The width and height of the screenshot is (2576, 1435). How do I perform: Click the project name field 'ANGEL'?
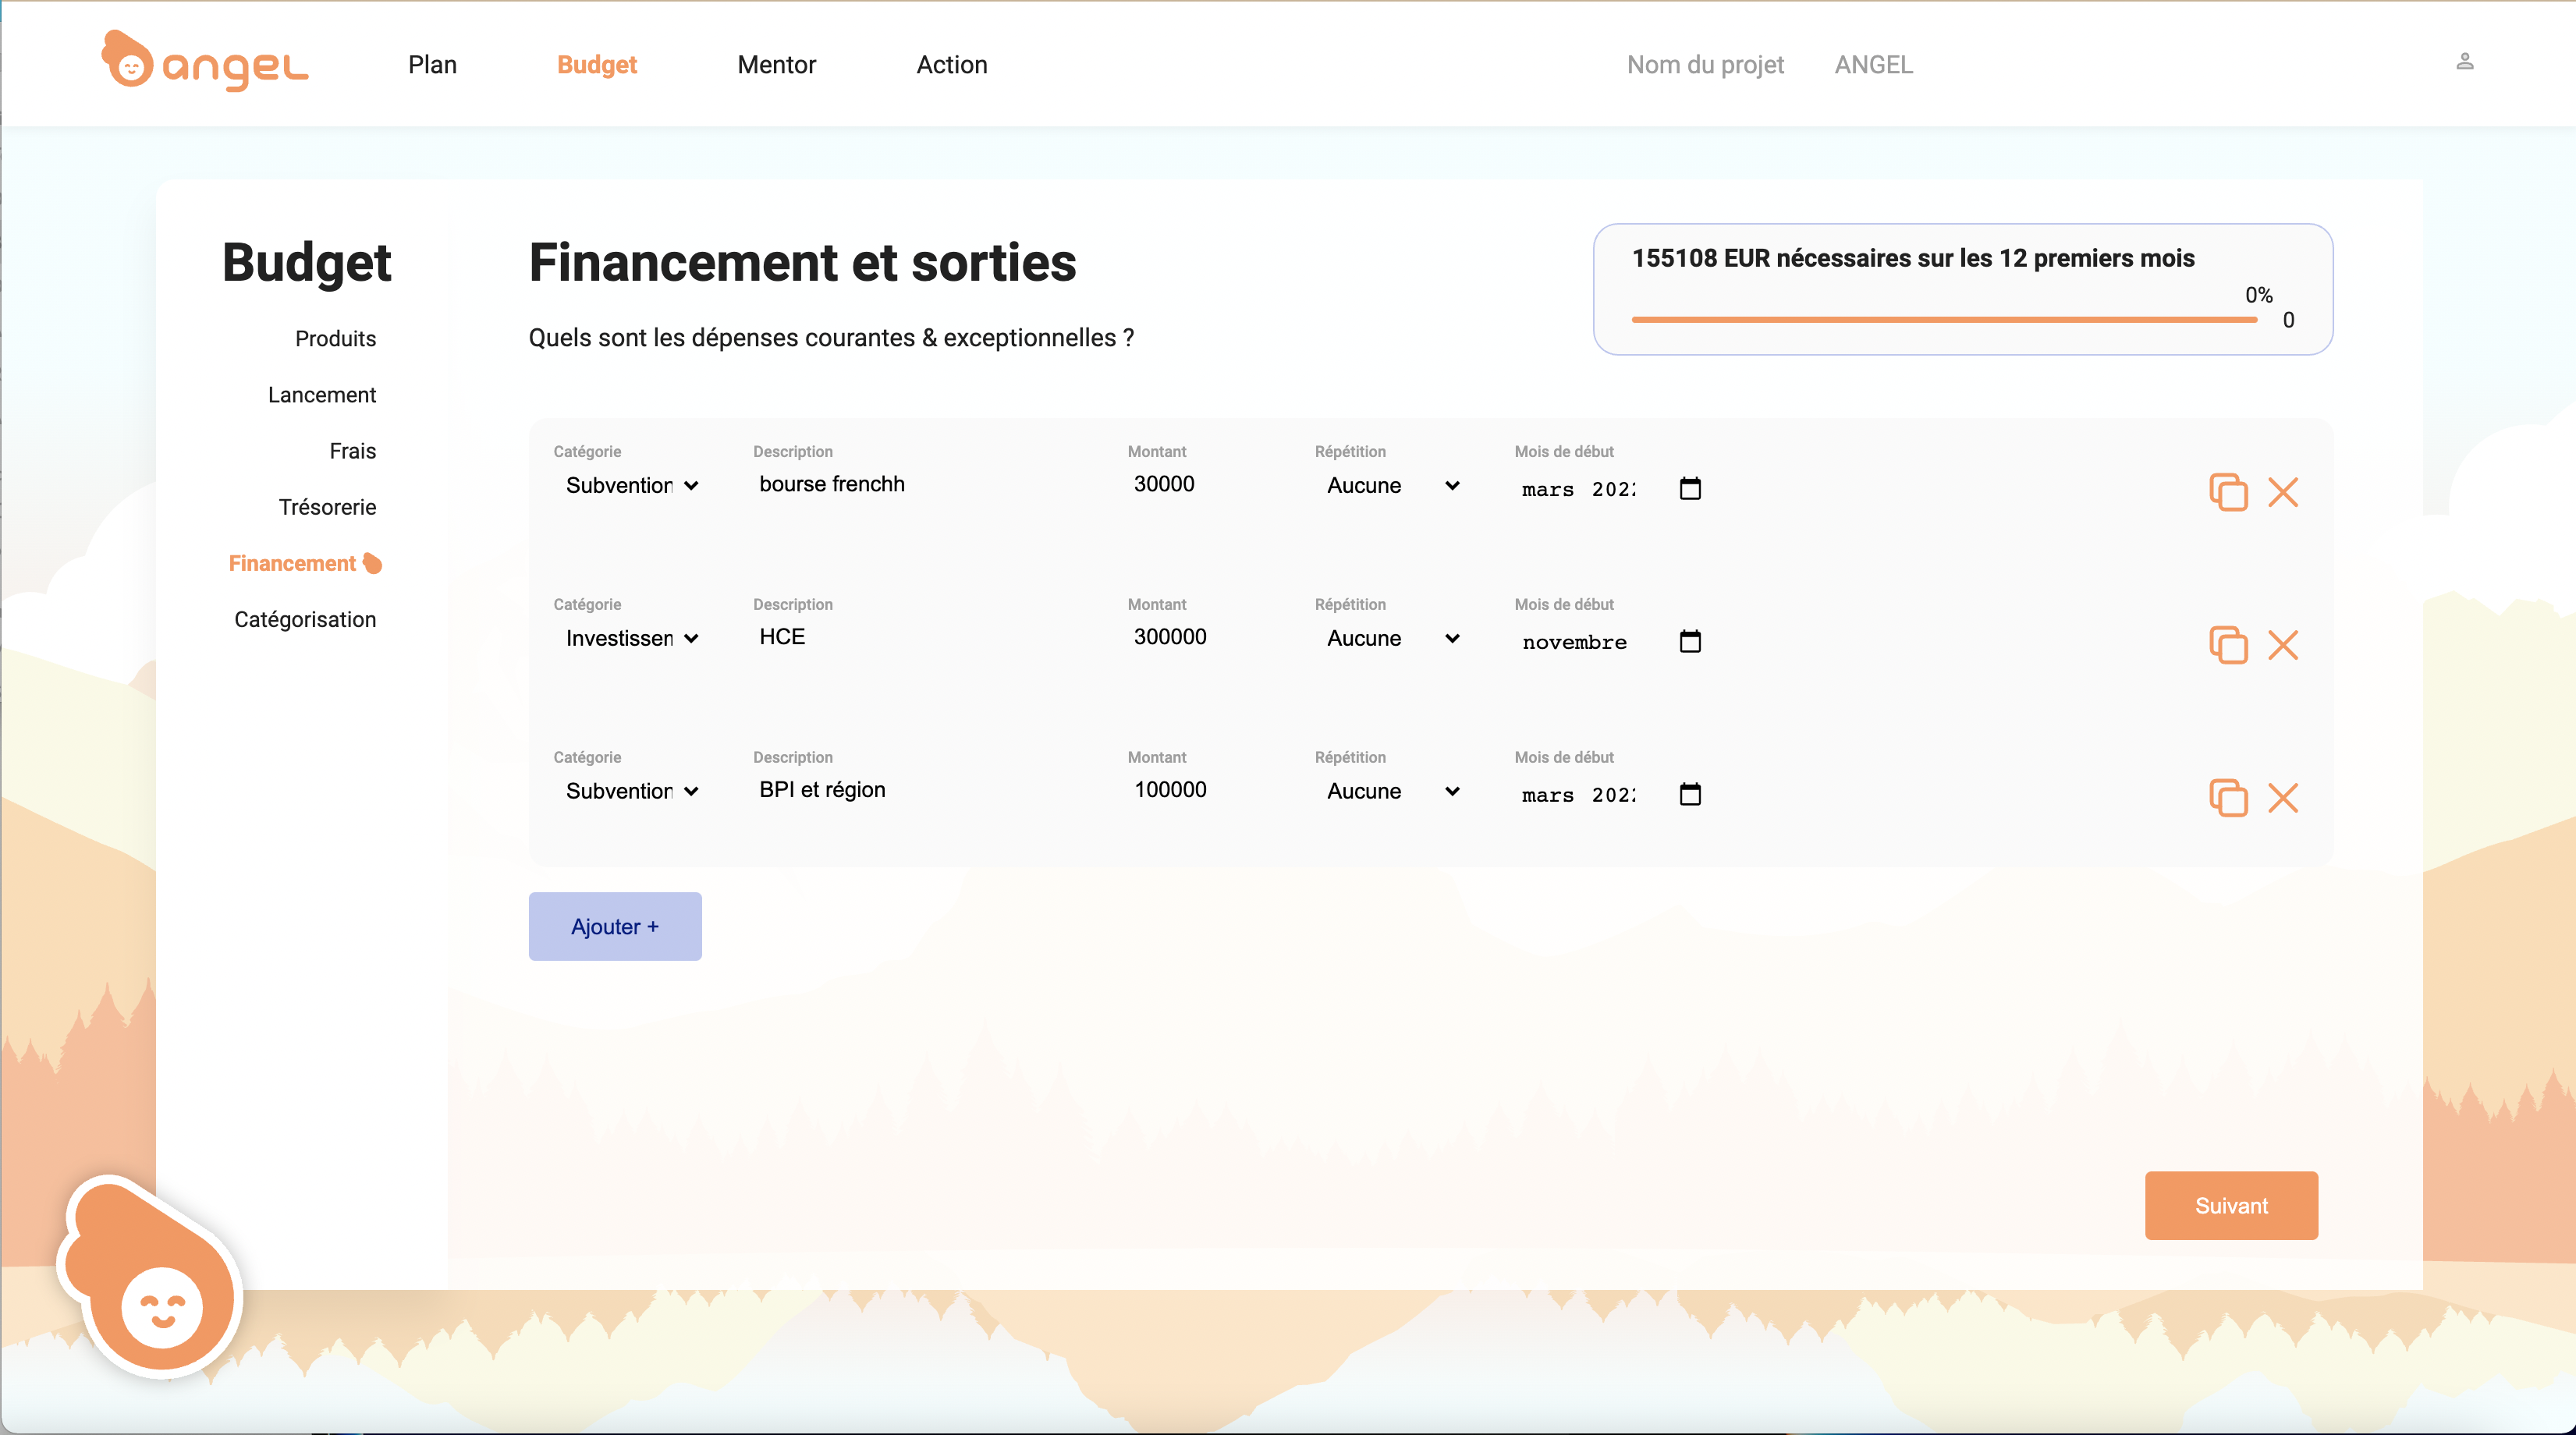click(1873, 65)
